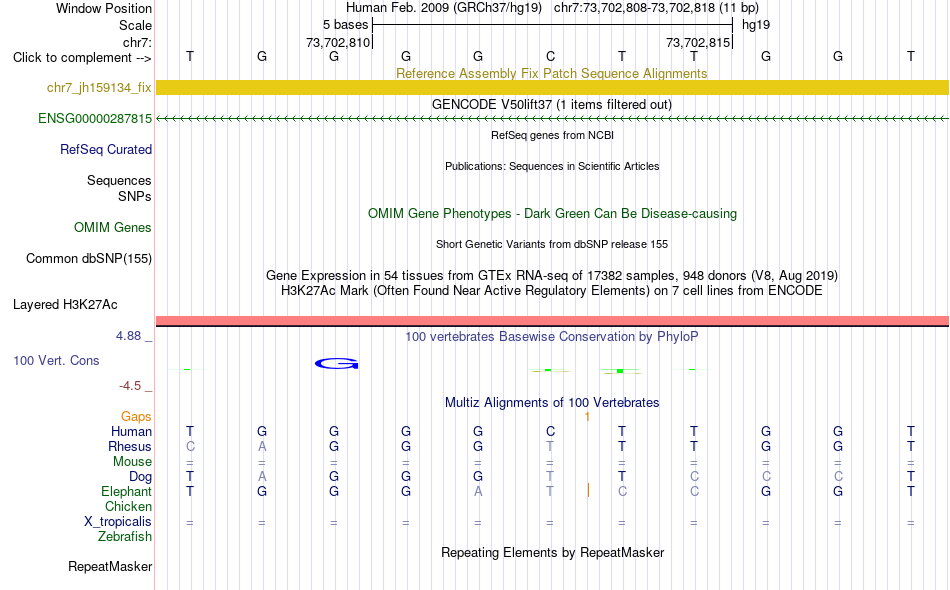Click 'Human Feb. 2009 (GRCh37/hg19)' header text
Image resolution: width=950 pixels, height=590 pixels.
coord(444,8)
